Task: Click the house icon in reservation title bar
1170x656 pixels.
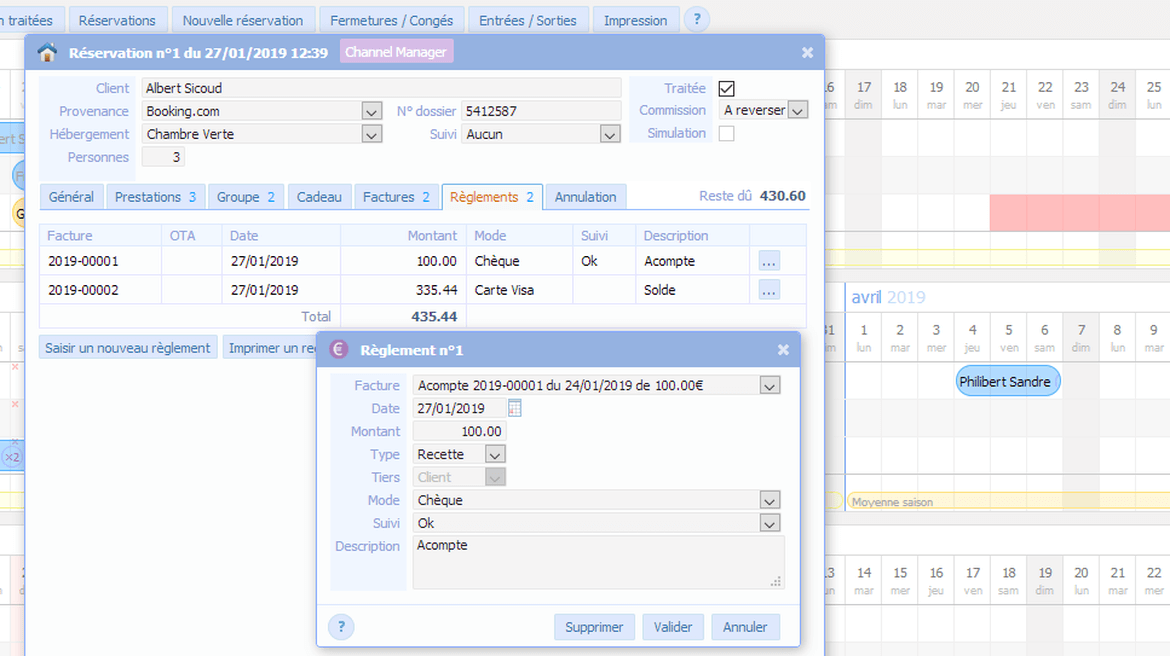Action: point(47,53)
